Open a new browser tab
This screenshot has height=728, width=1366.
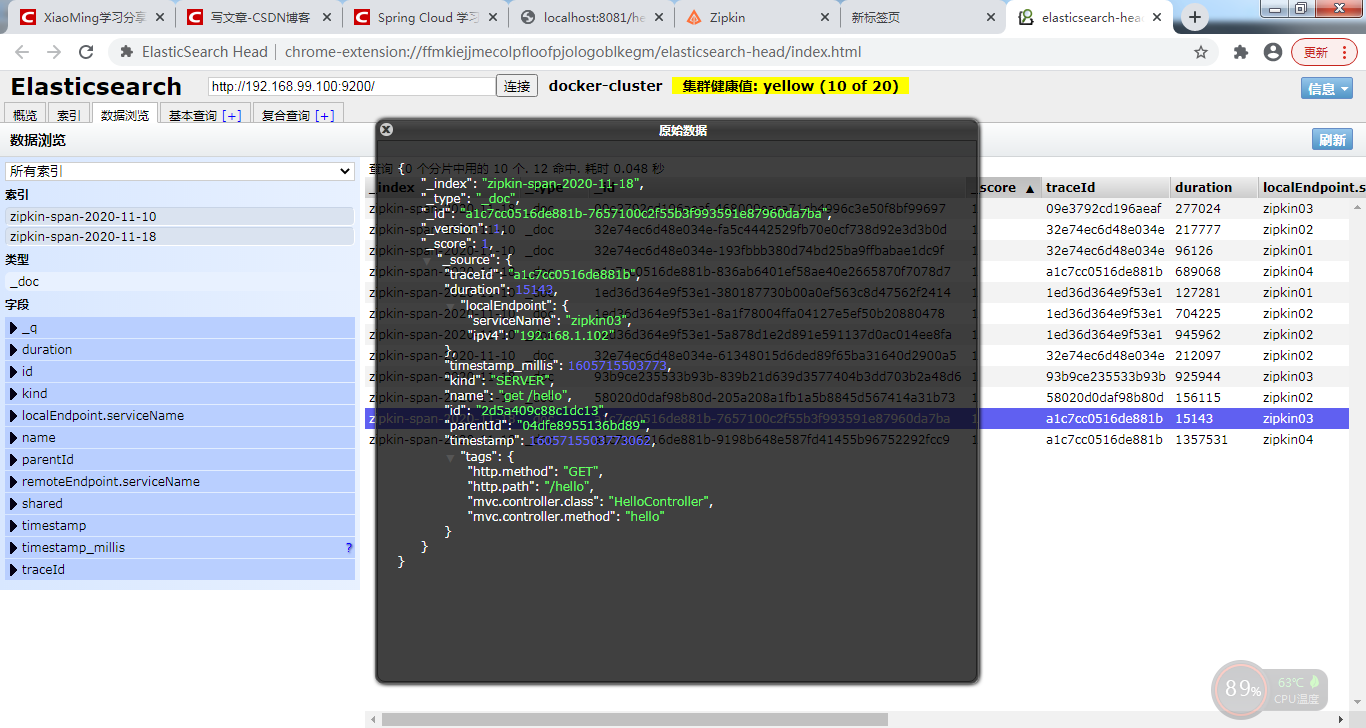coord(1195,17)
